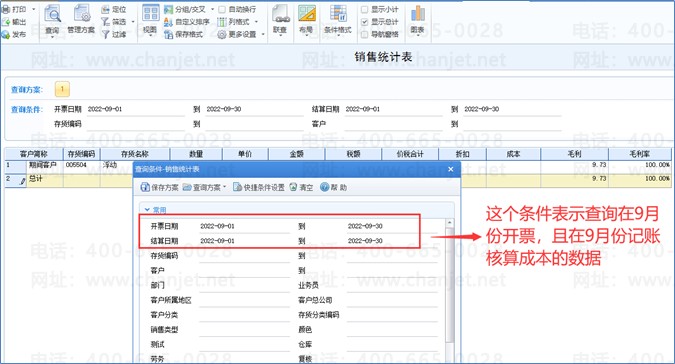This screenshot has width=675, height=364.
Task: Click the 发布 publish icon
Action: pos(6,34)
